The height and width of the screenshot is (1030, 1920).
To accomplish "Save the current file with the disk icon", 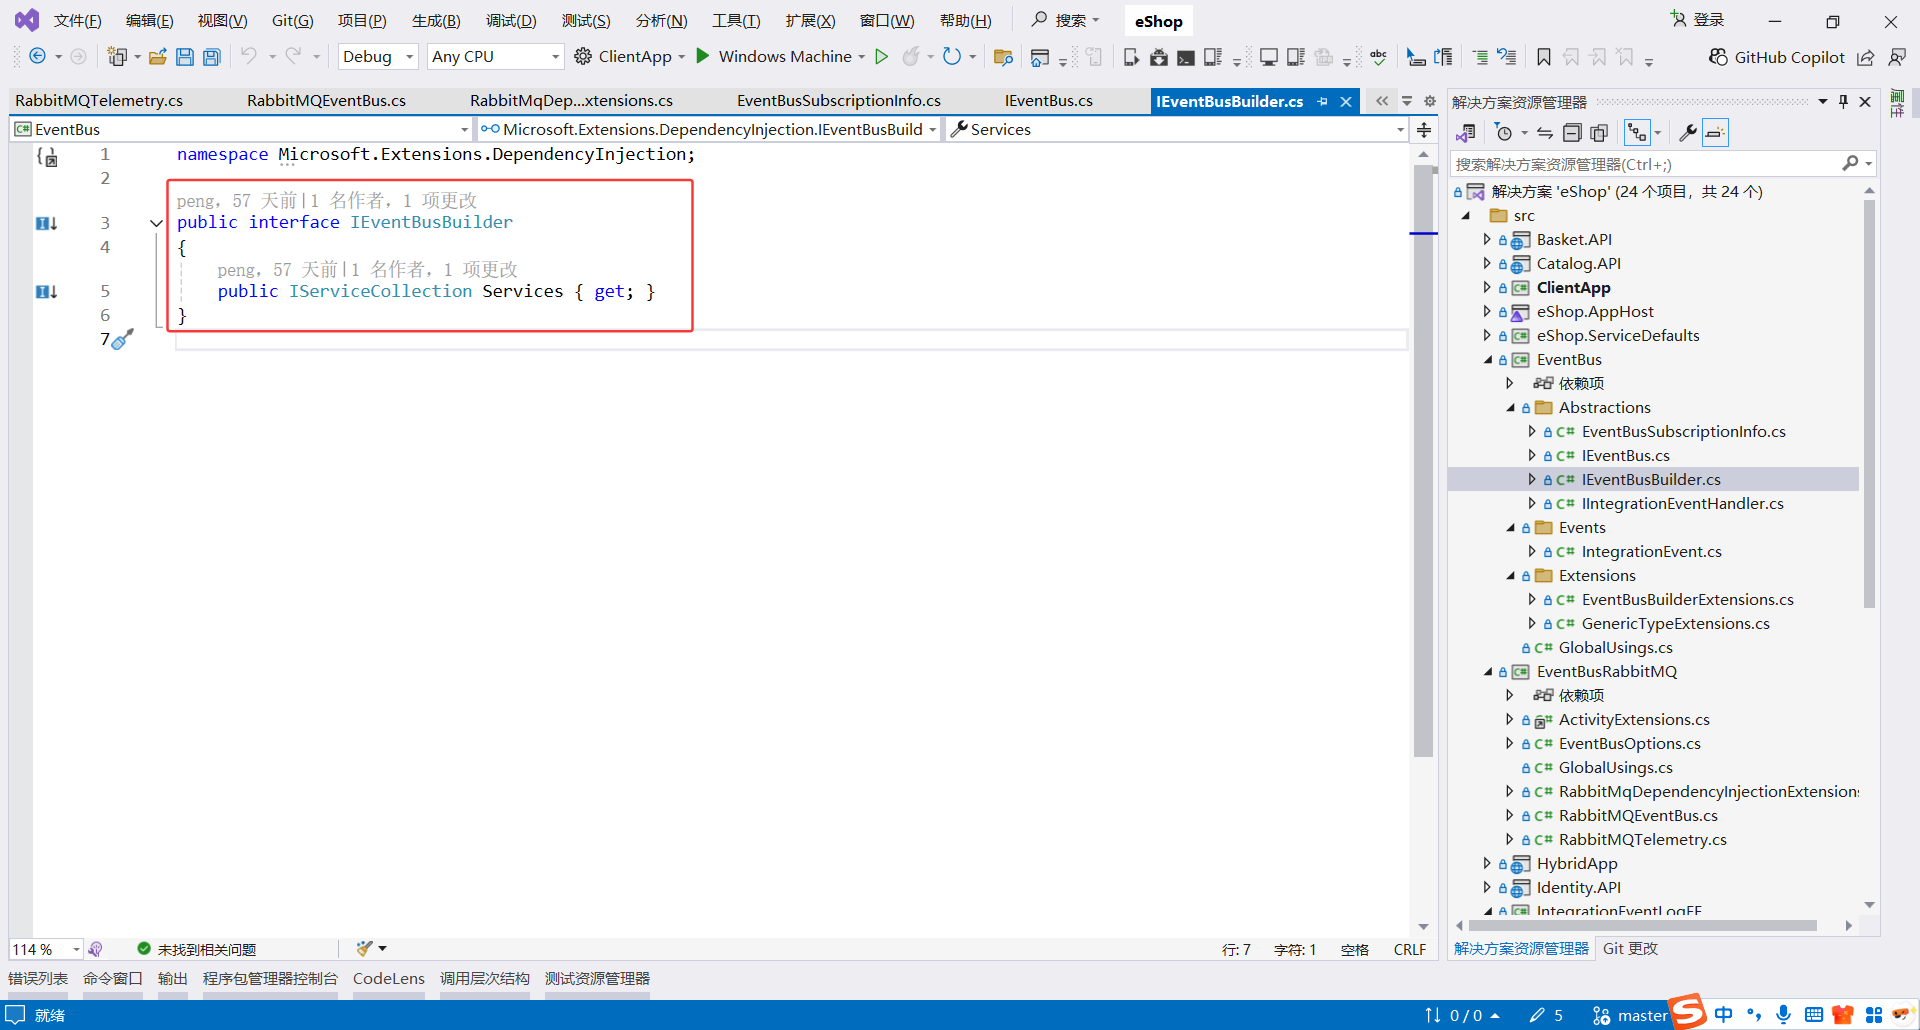I will click(184, 57).
